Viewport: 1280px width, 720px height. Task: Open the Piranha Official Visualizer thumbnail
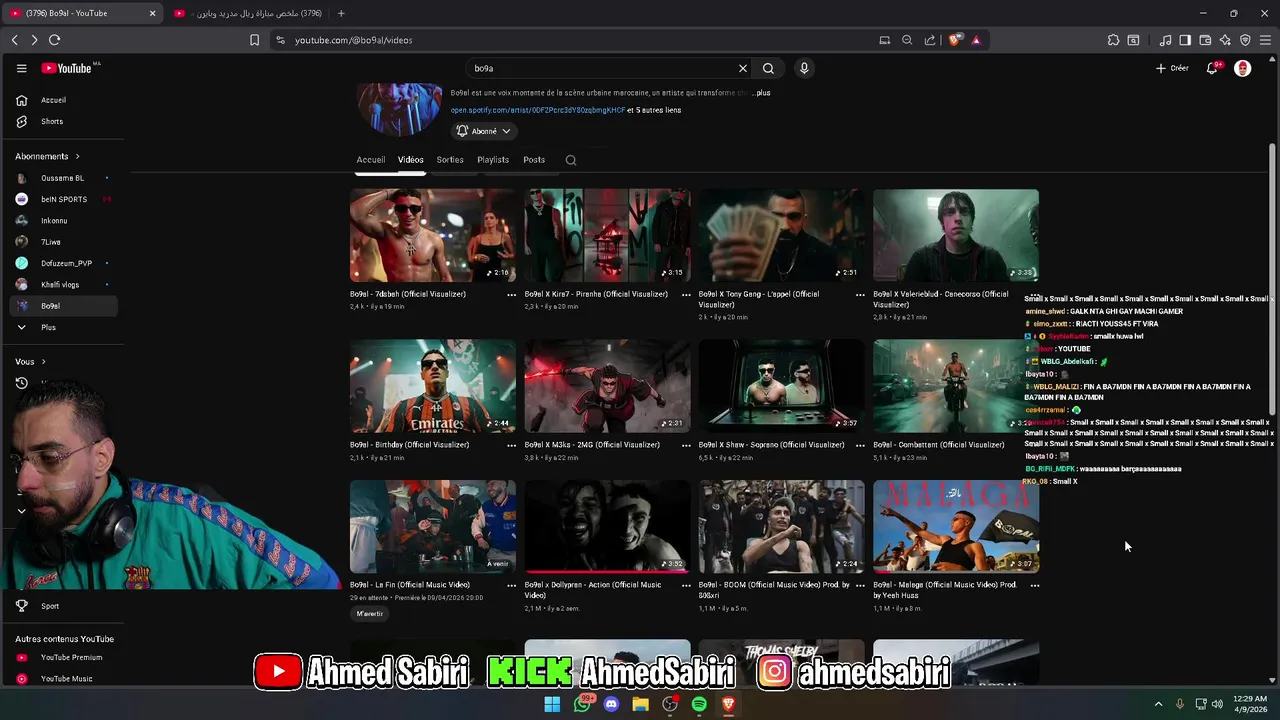[607, 235]
